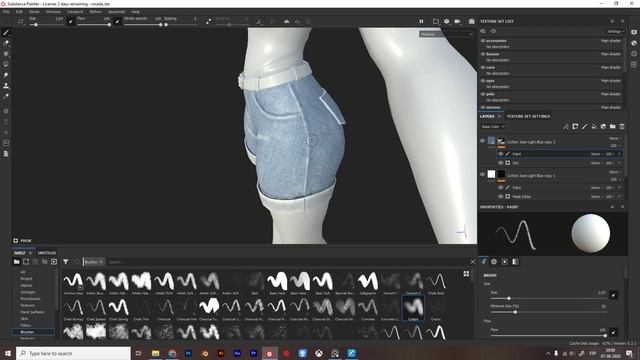This screenshot has height=360, width=640.
Task: Click the pause rendering icon in viewport toolbar
Action: pos(421,21)
